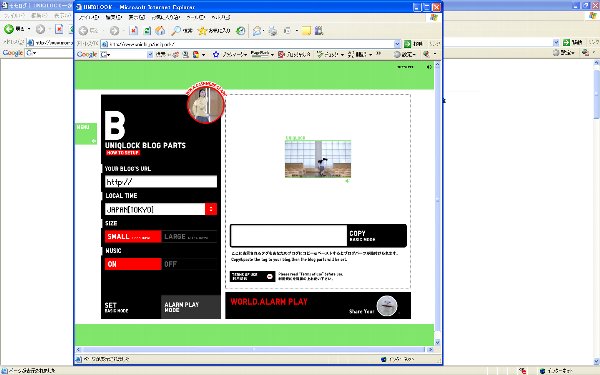Select SMALL size option
Viewport: 600px width, 375px height.
point(133,236)
